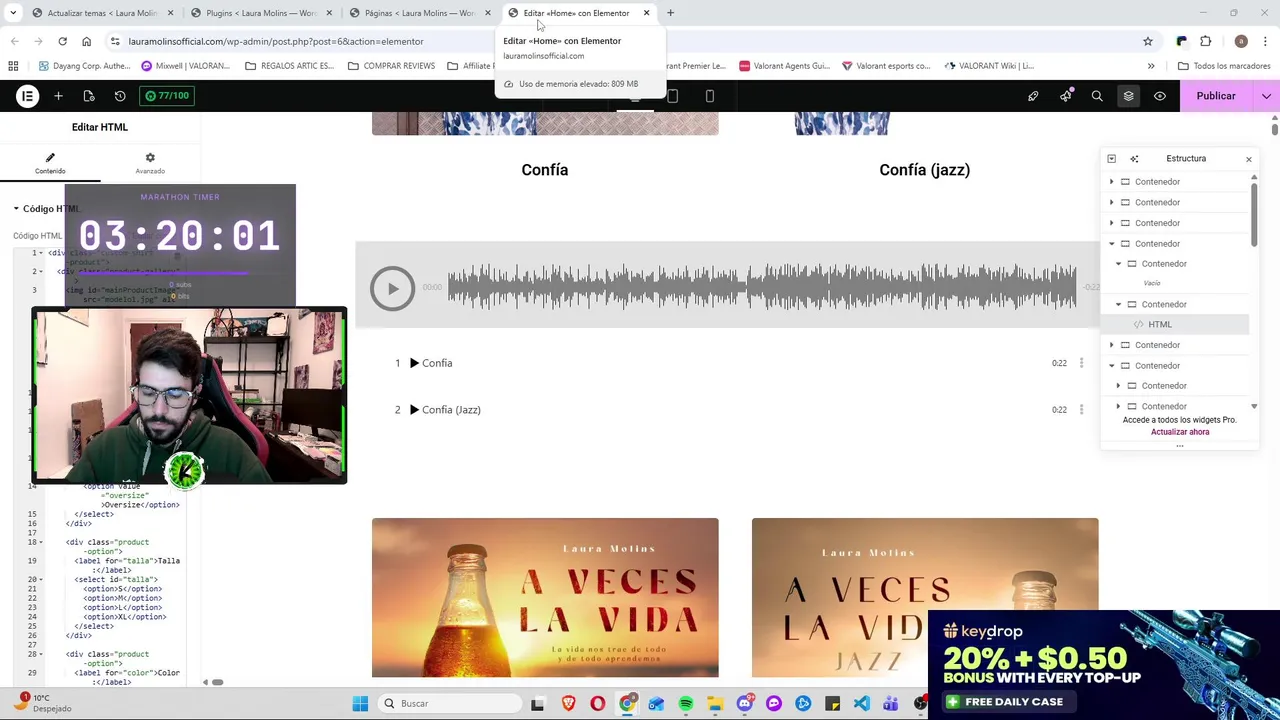Open the Elementor main menu logo
Image resolution: width=1280 pixels, height=720 pixels.
coord(27,96)
